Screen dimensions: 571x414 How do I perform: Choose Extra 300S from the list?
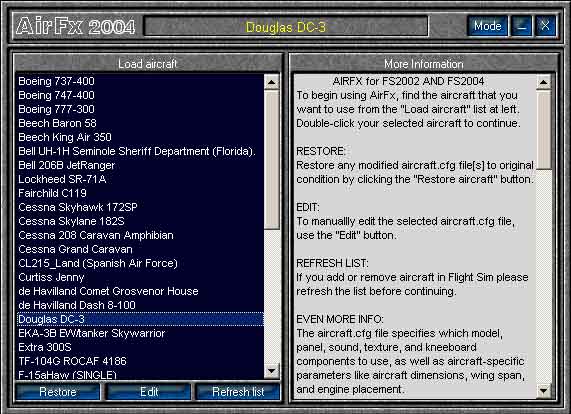tap(140, 347)
